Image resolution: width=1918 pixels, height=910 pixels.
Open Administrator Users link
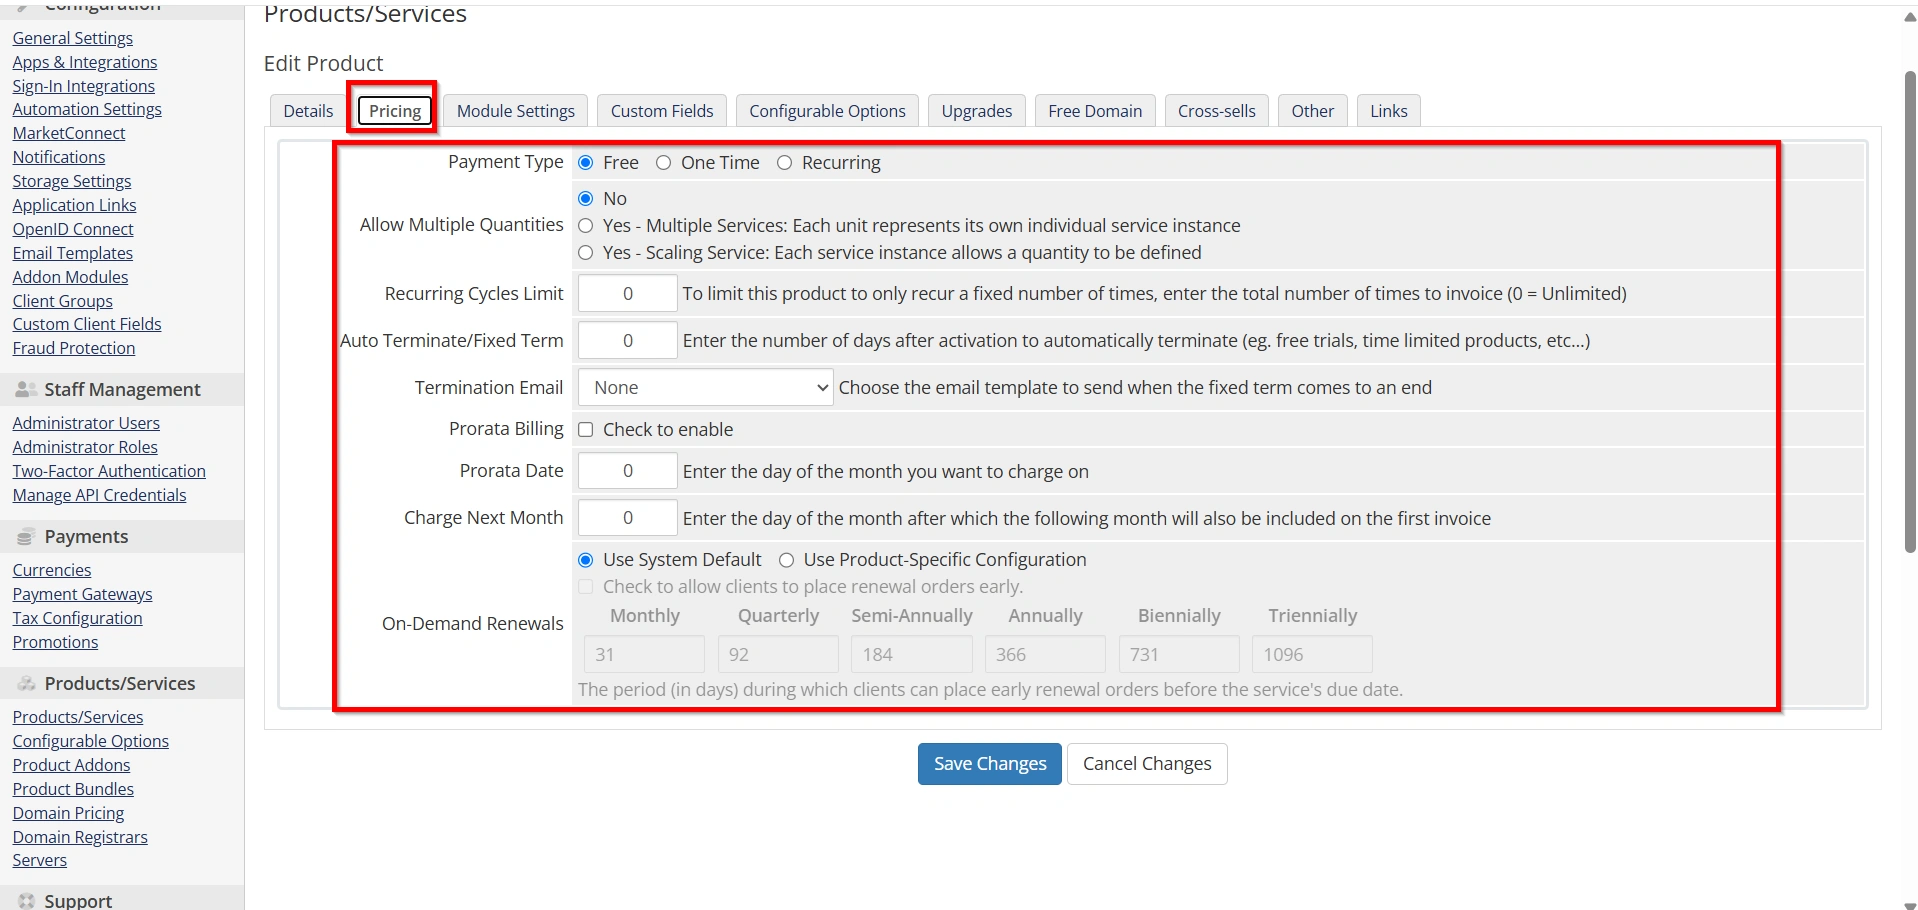[x=86, y=423]
